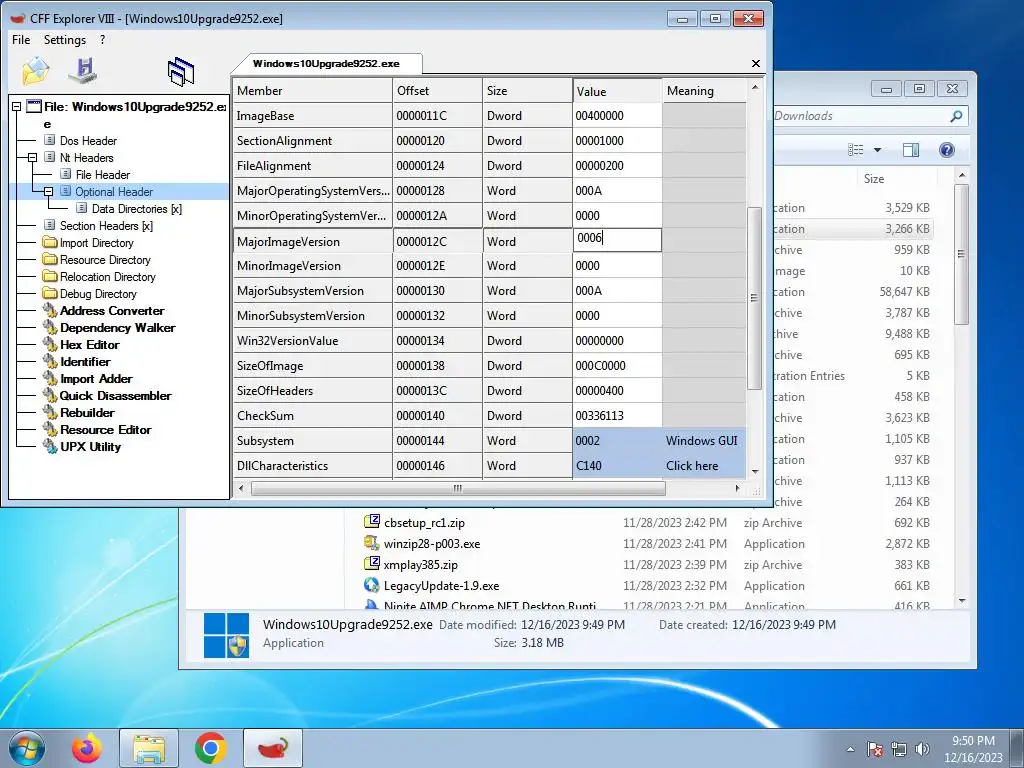Select Optional Header in the tree
Image resolution: width=1024 pixels, height=768 pixels.
pyautogui.click(x=114, y=191)
